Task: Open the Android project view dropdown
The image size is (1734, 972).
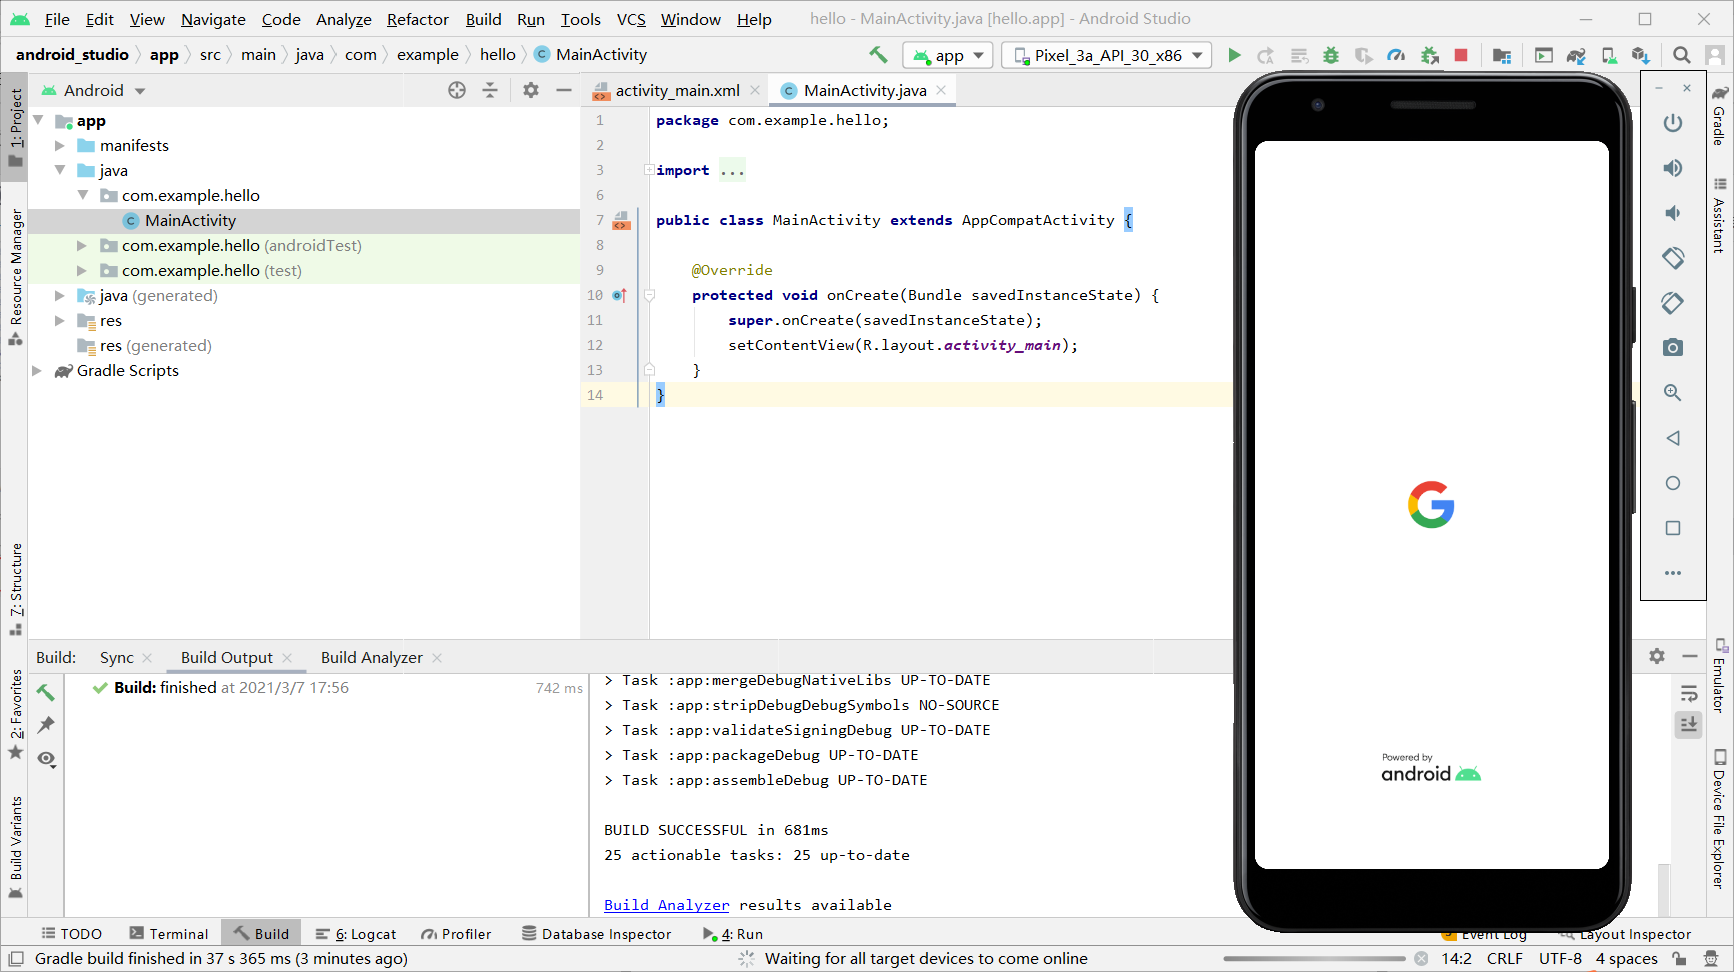Action: [94, 90]
